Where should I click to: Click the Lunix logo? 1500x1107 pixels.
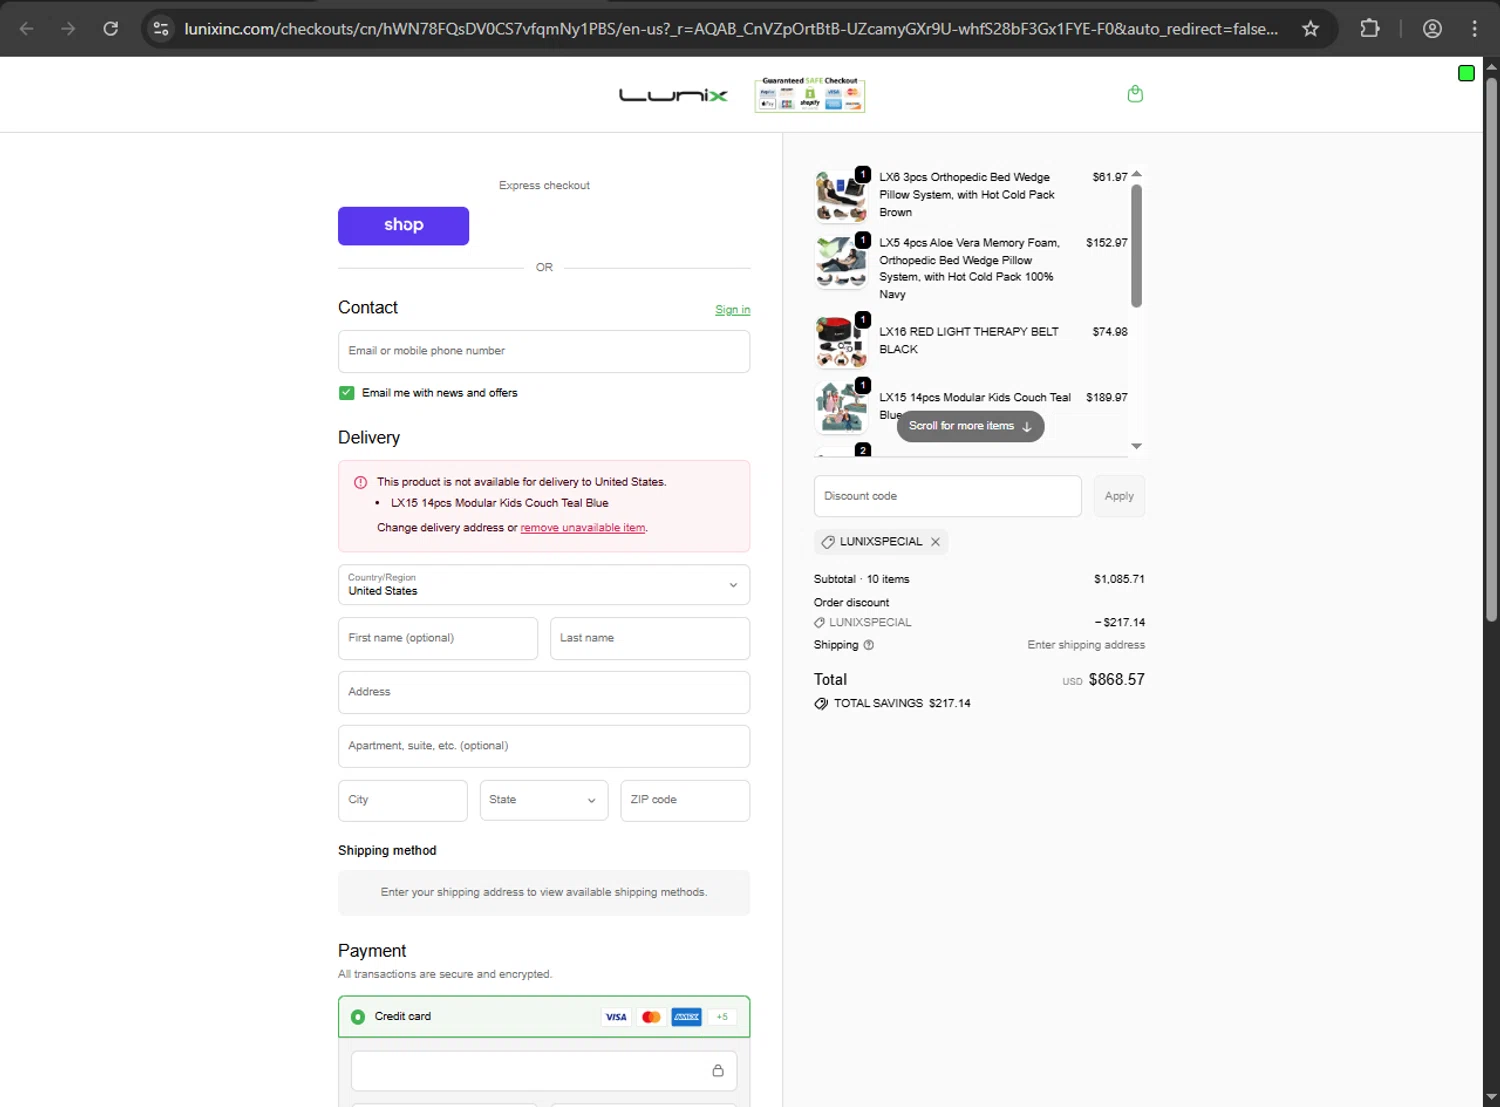click(673, 95)
